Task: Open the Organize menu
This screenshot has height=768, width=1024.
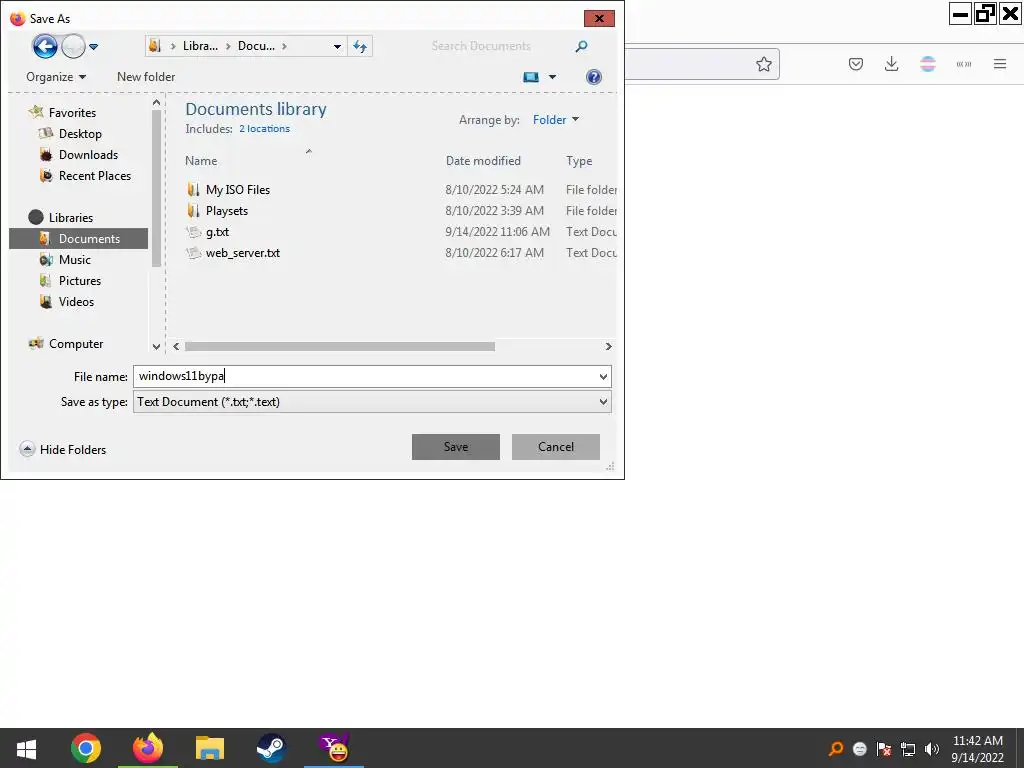Action: (56, 77)
